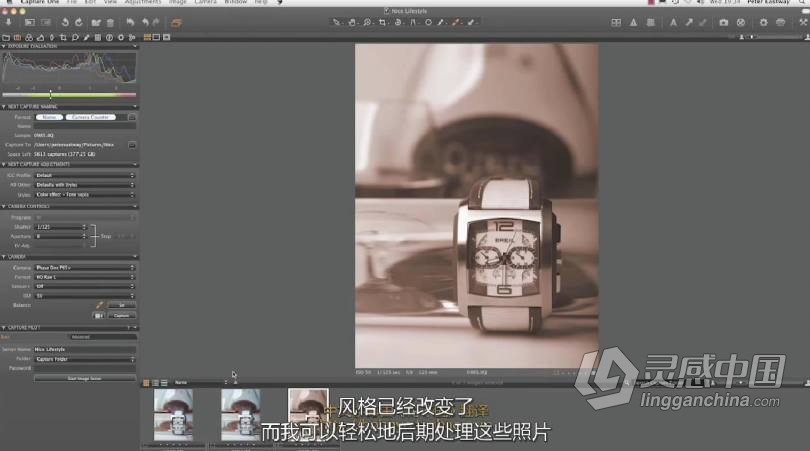The width and height of the screenshot is (810, 451).
Task: Open the Camera menu
Action: [x=205, y=2]
